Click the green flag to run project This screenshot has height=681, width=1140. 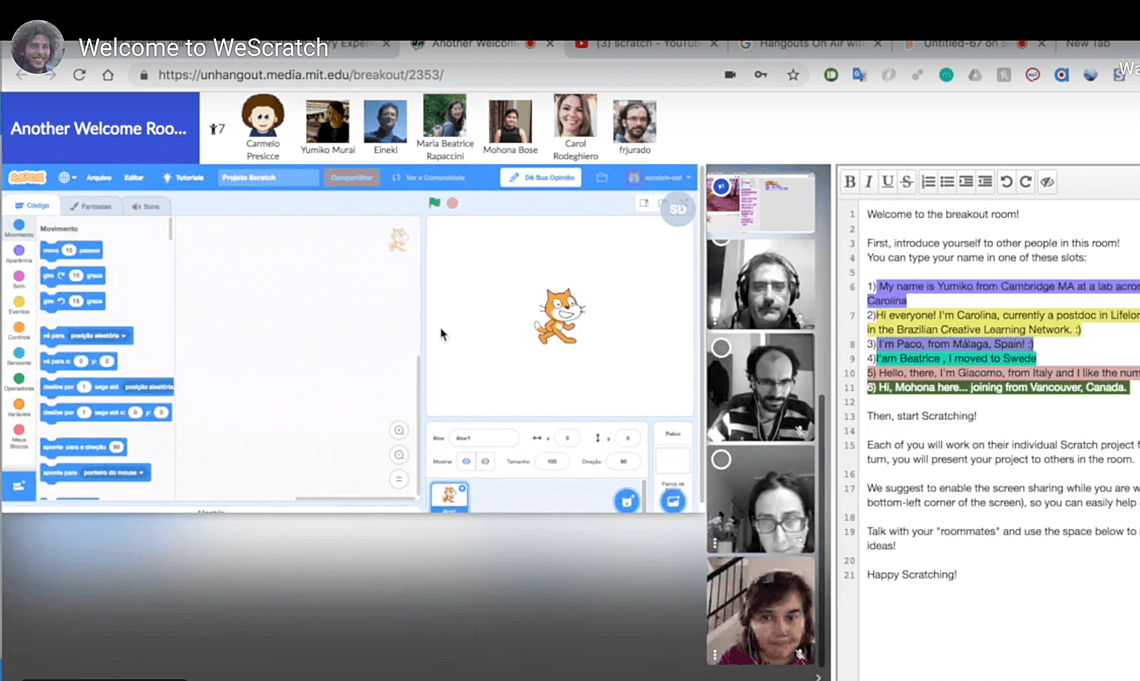click(434, 203)
